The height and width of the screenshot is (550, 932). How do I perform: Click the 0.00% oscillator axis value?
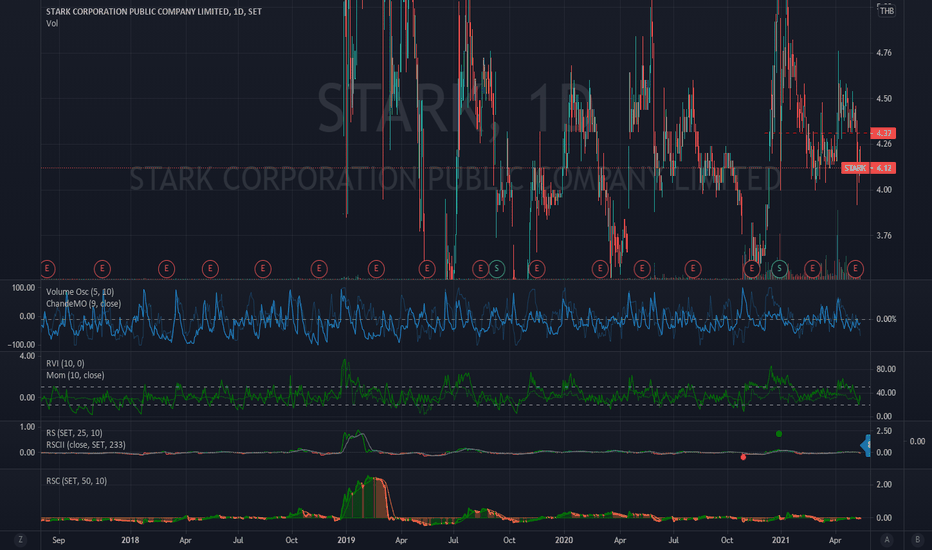pyautogui.click(x=886, y=319)
